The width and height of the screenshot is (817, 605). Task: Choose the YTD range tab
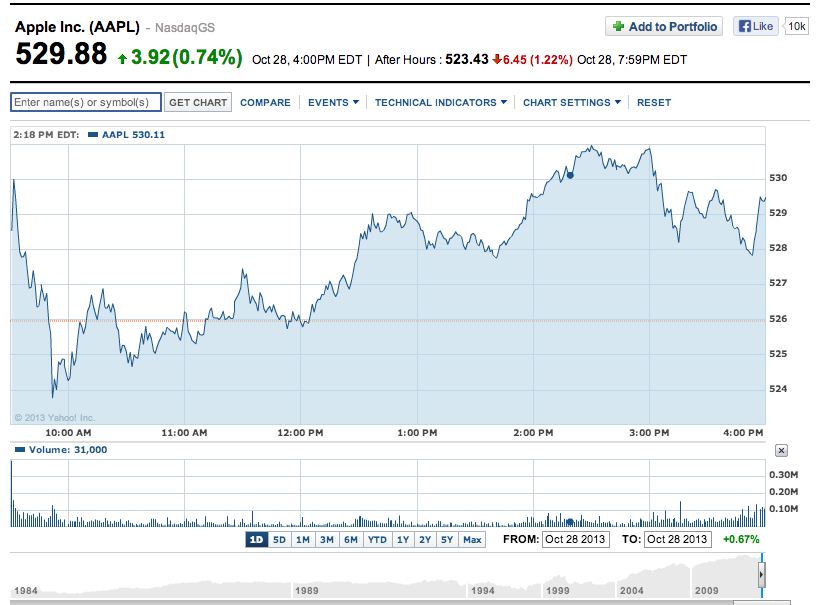[377, 540]
